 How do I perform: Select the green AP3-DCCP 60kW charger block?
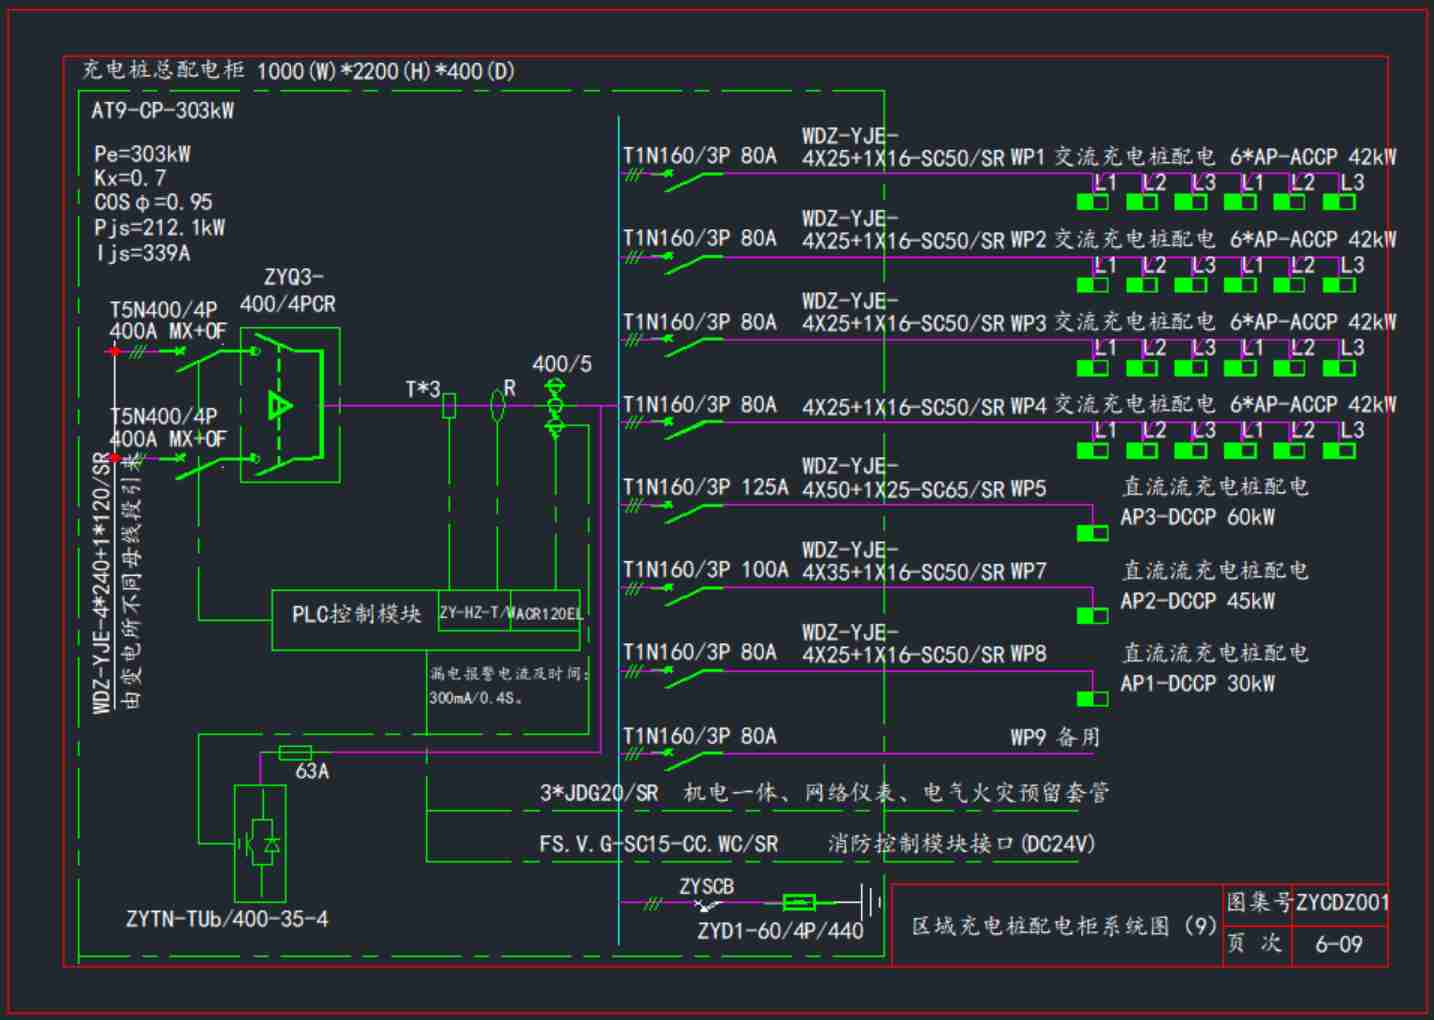click(1092, 533)
